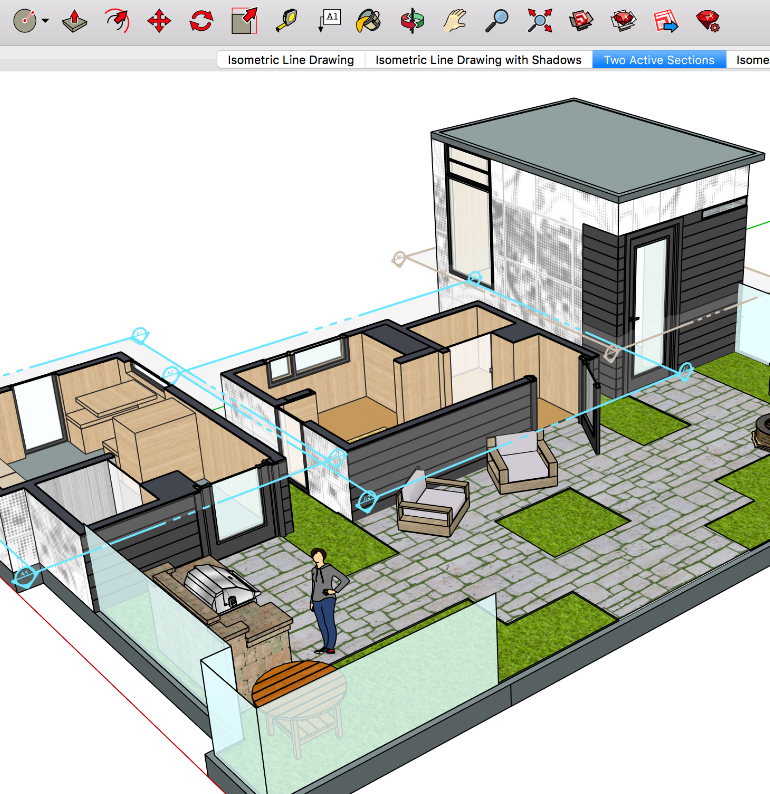
Task: Select the Scale tool
Action: tap(245, 21)
